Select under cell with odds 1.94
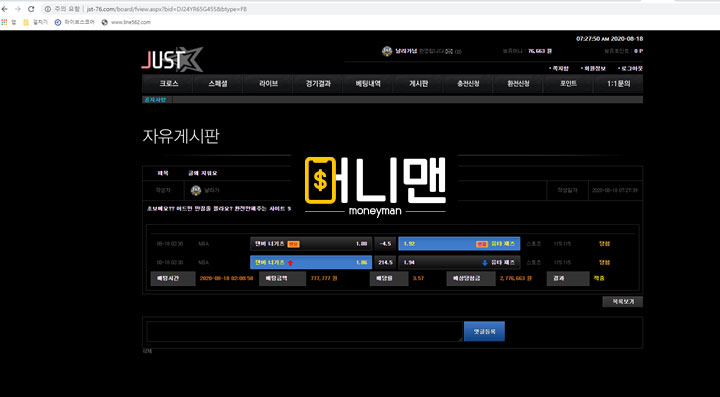The height and width of the screenshot is (397, 720). click(x=459, y=263)
